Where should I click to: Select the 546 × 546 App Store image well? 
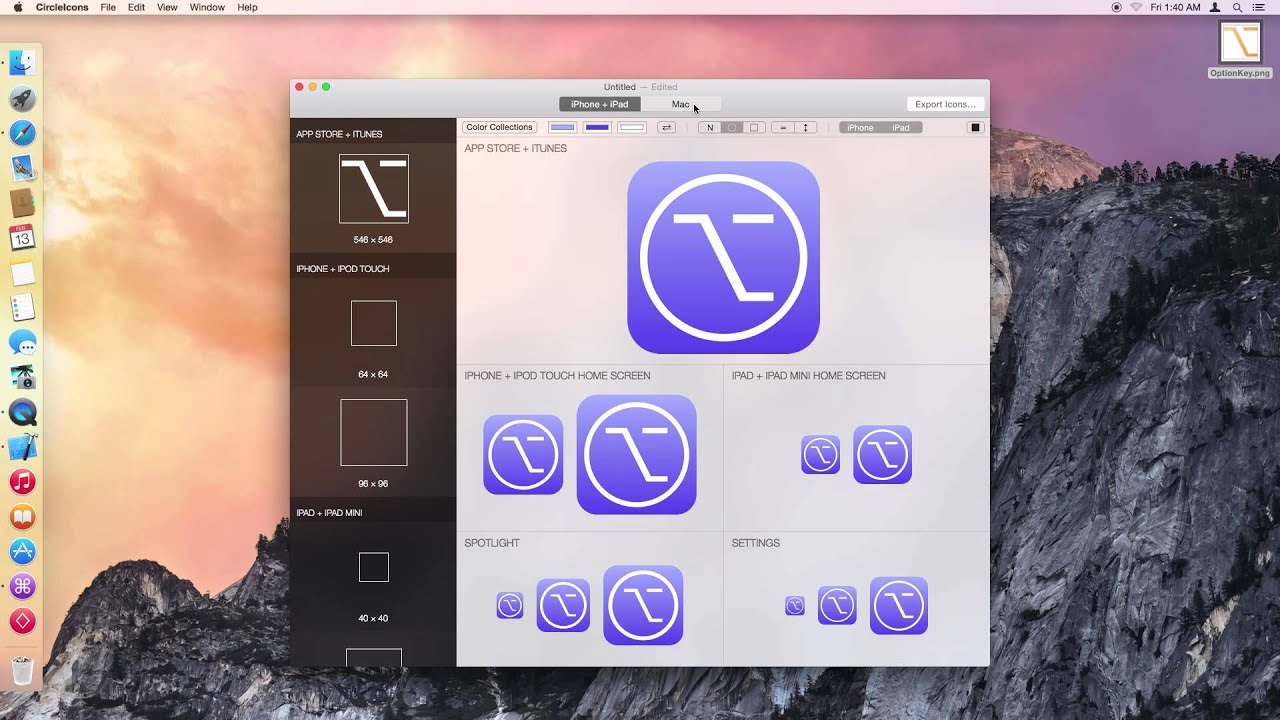point(374,189)
